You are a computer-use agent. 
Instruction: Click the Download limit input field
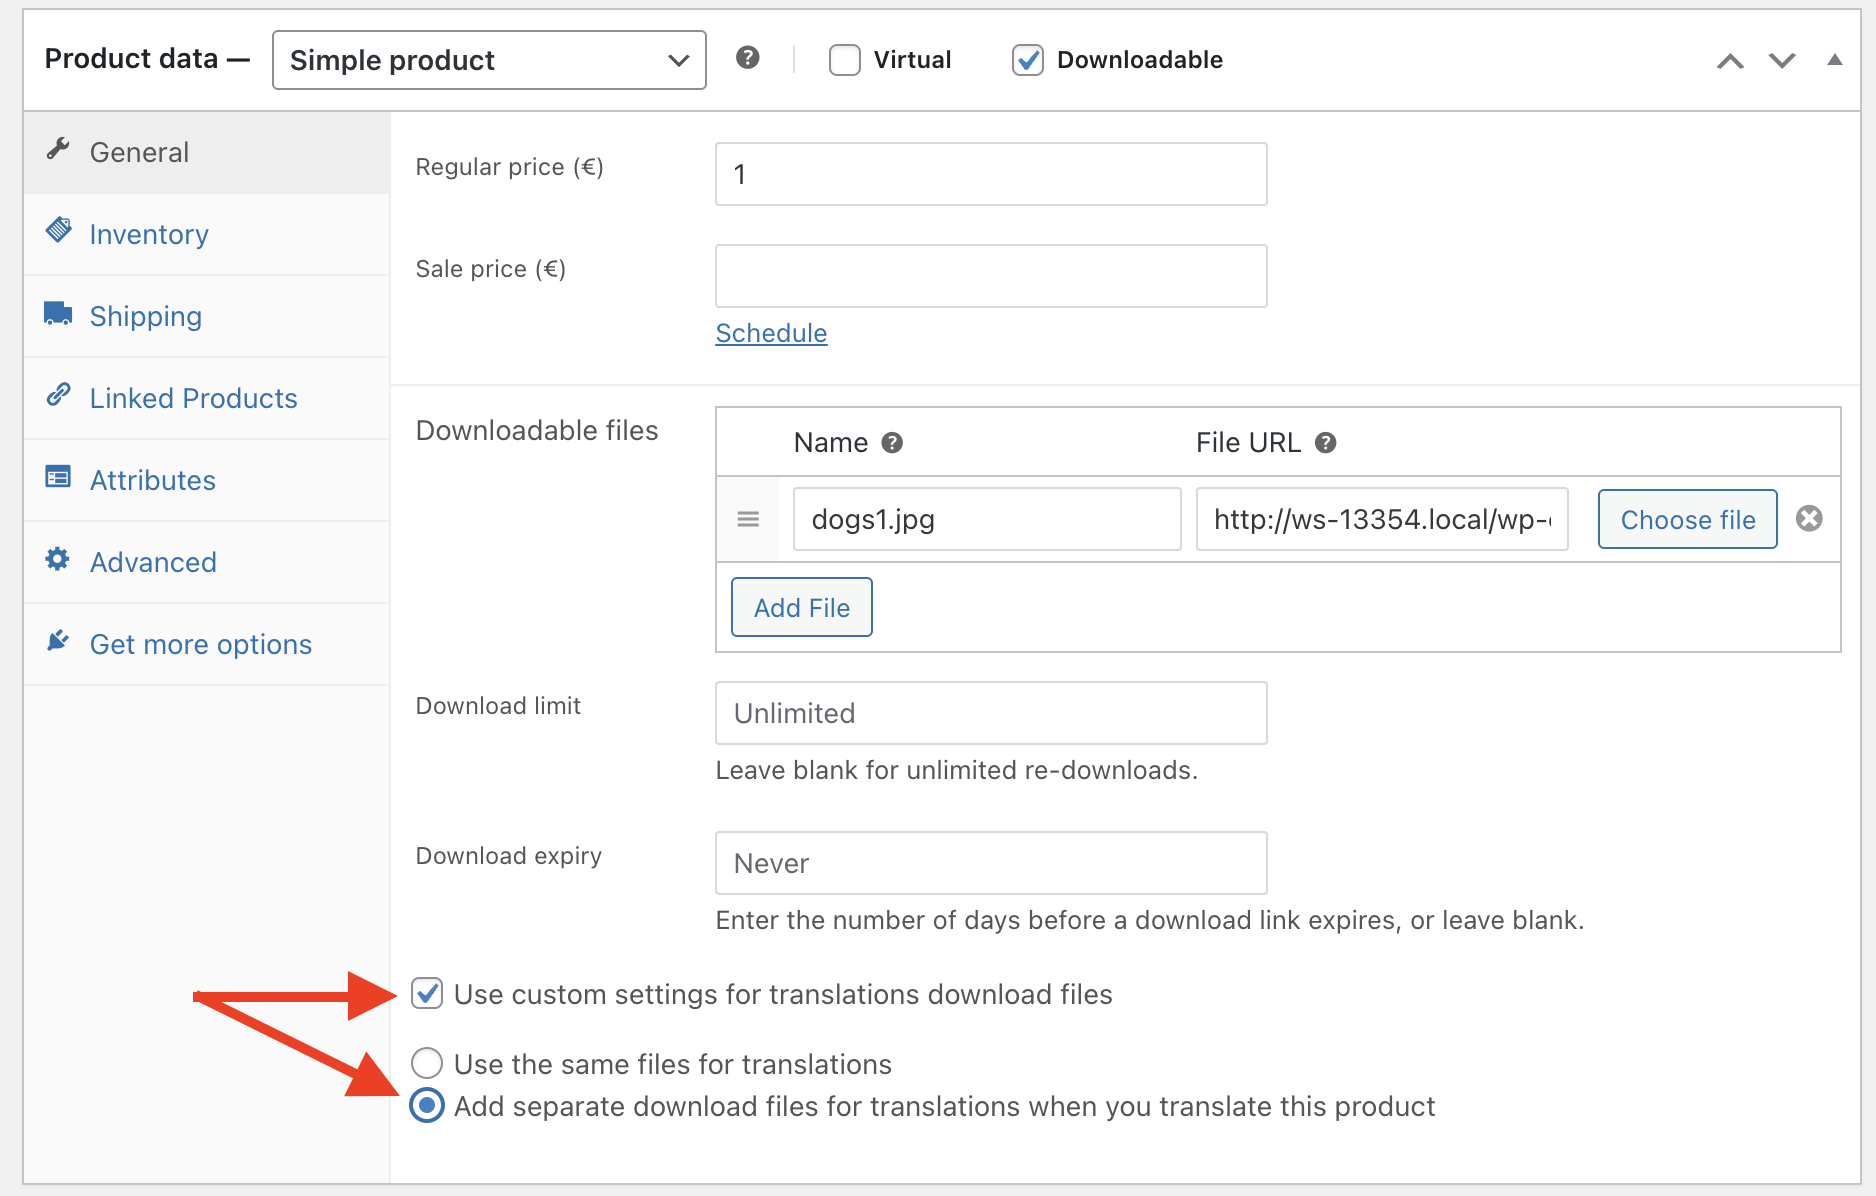click(990, 713)
